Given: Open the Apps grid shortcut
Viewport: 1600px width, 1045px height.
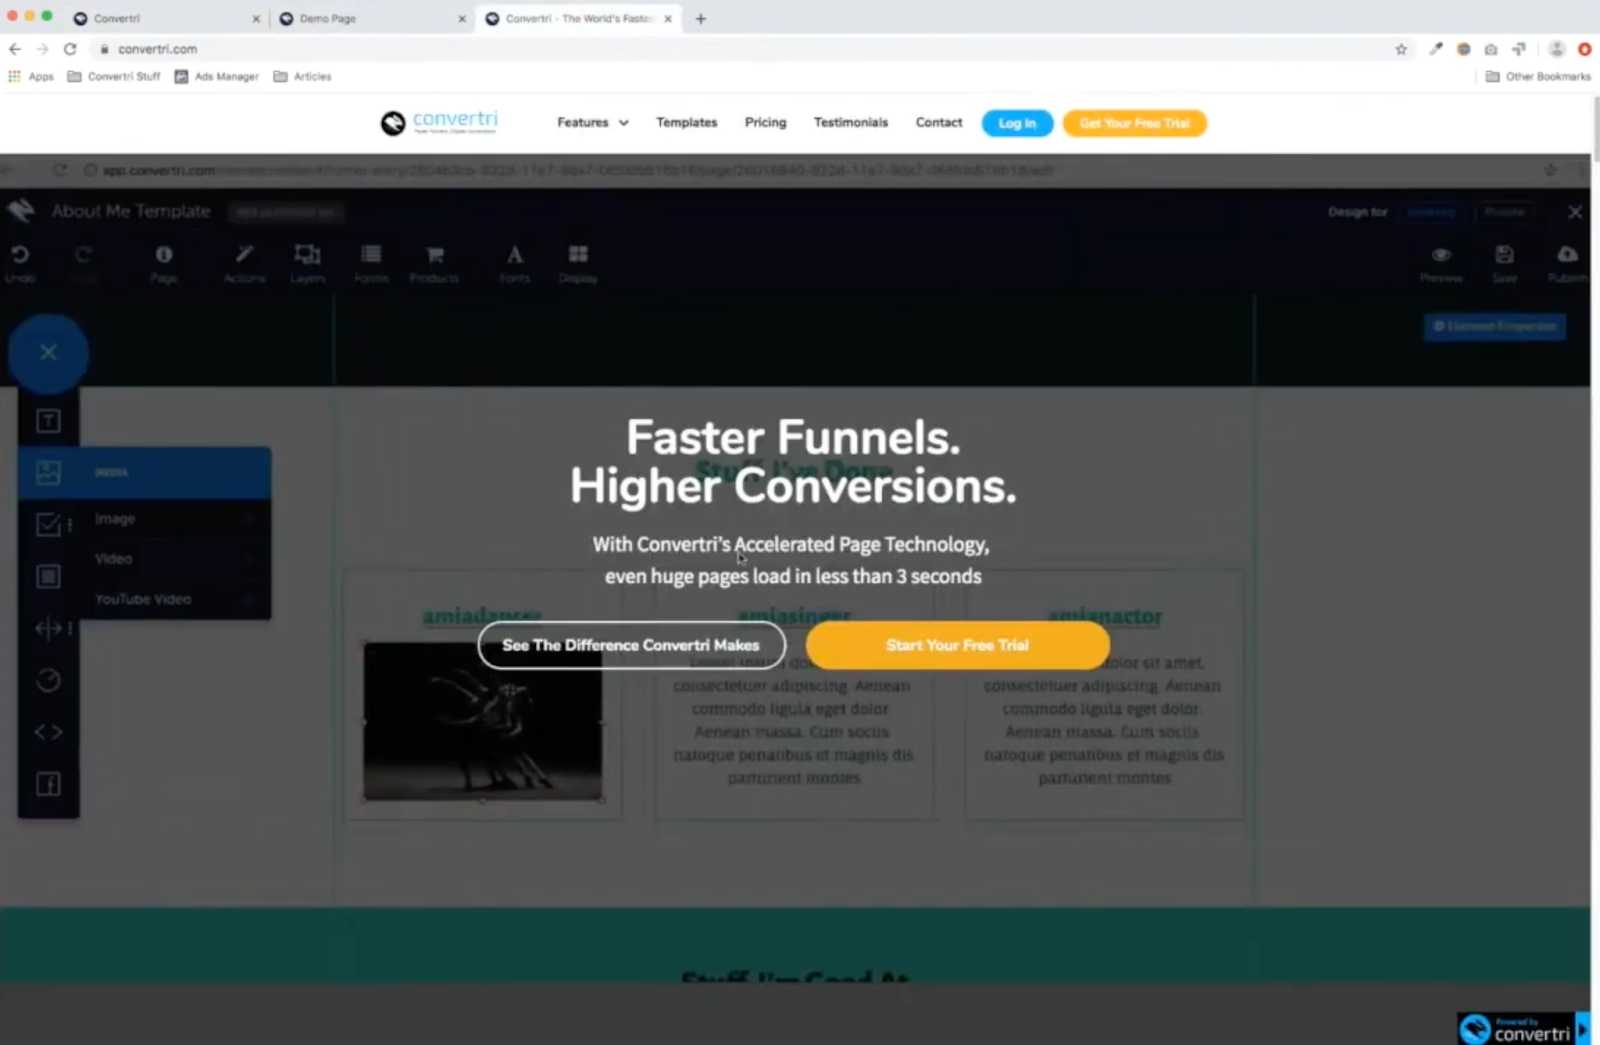Looking at the screenshot, I should (x=31, y=76).
